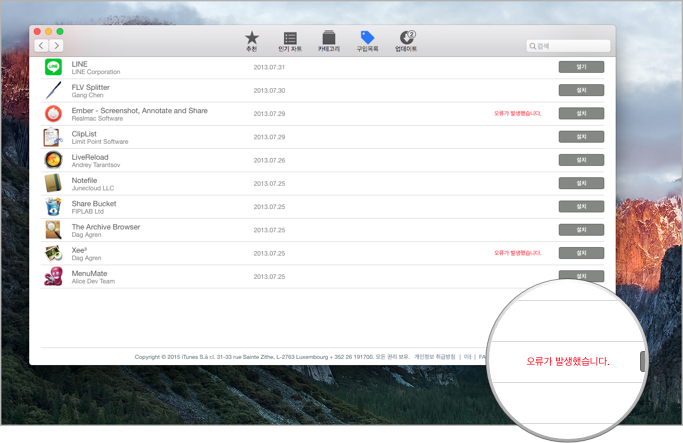This screenshot has width=683, height=443.
Task: Open the Notefile title
Action: [x=85, y=180]
